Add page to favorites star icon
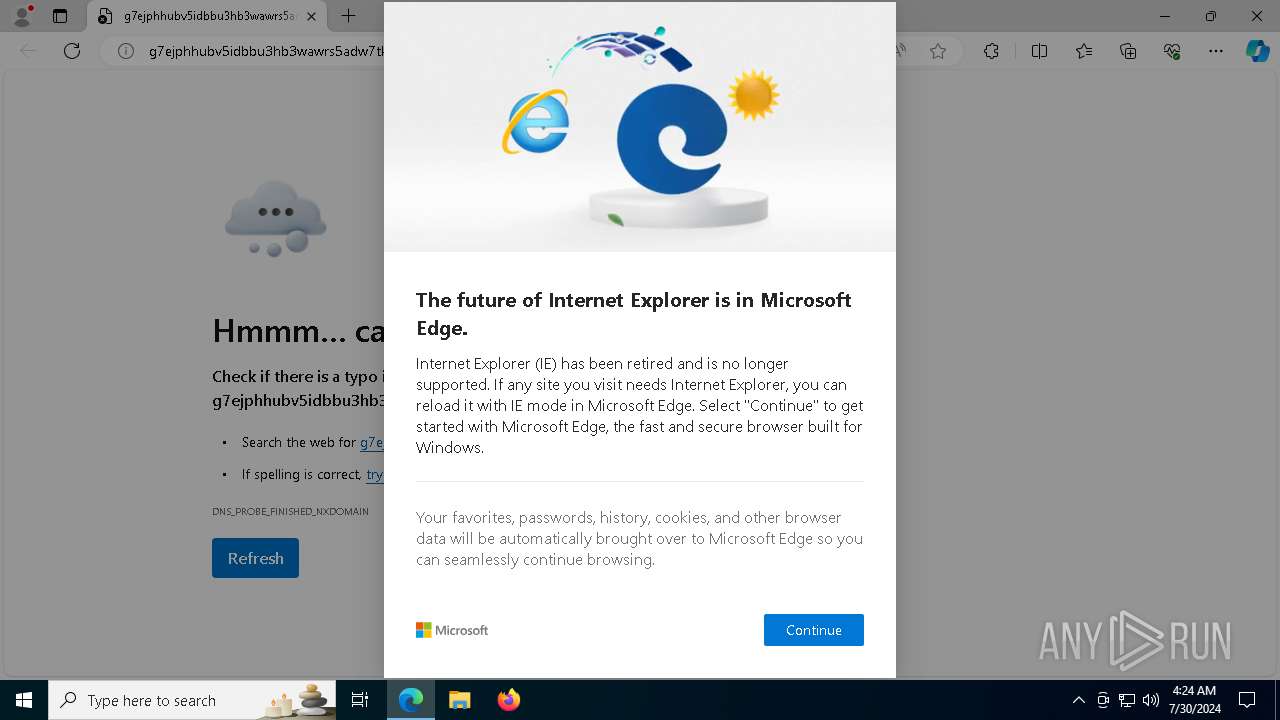The width and height of the screenshot is (1280, 720). tap(938, 51)
